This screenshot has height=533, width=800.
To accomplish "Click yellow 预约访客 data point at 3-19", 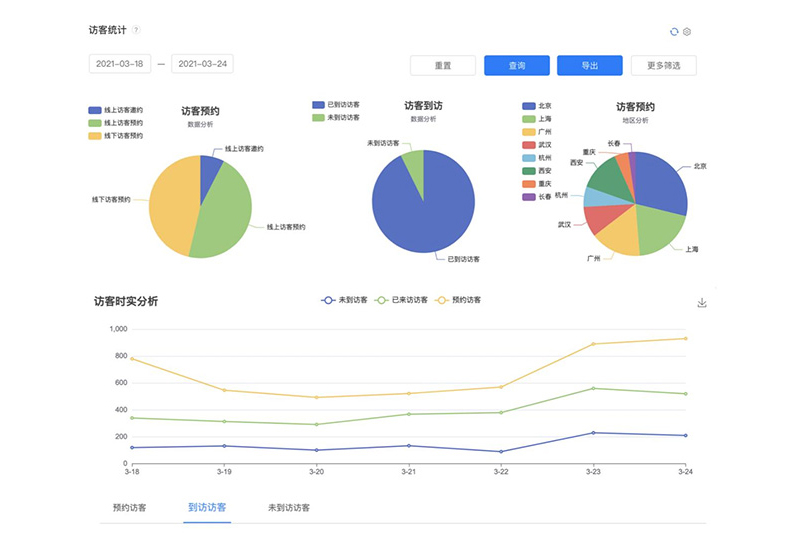I will point(224,390).
